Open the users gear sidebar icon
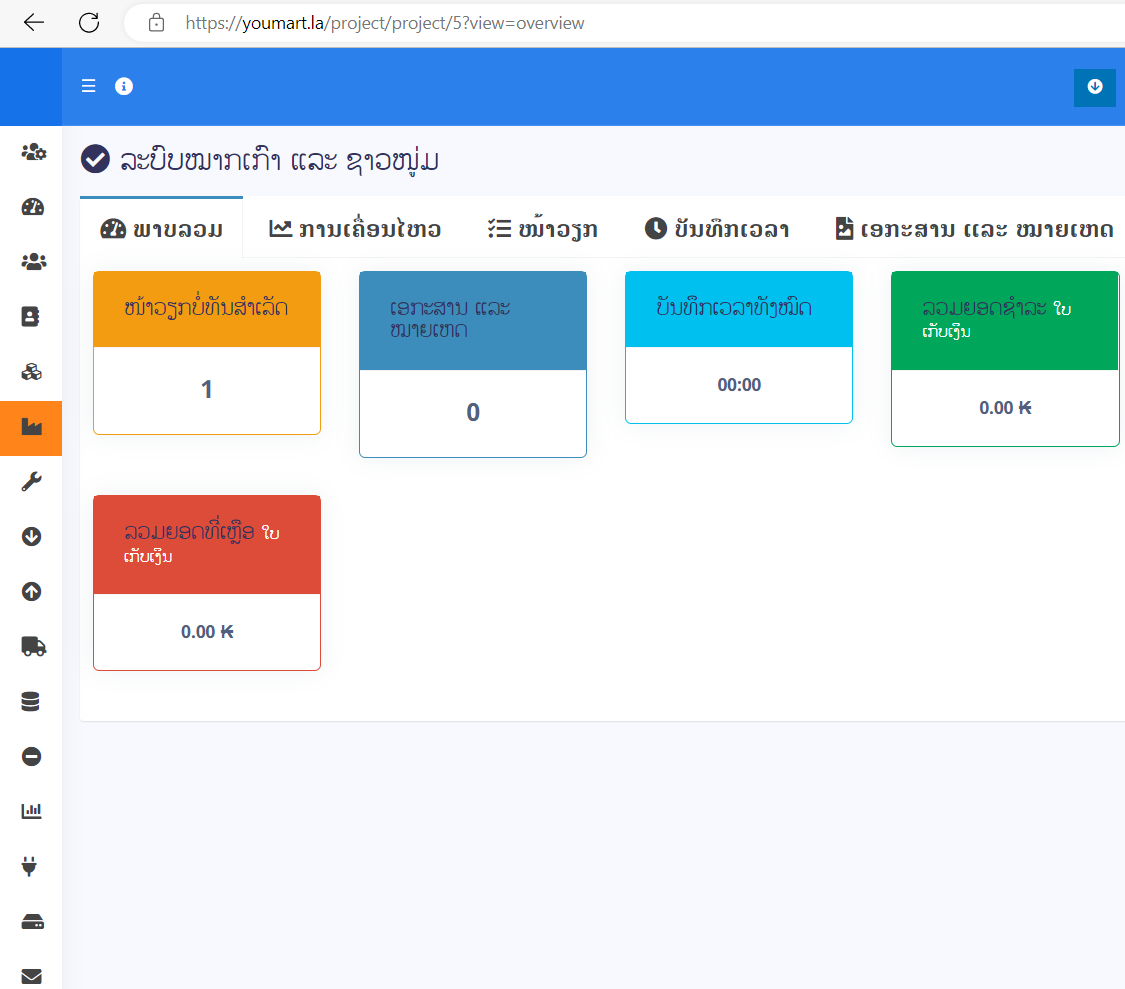The width and height of the screenshot is (1125, 989). [33, 152]
